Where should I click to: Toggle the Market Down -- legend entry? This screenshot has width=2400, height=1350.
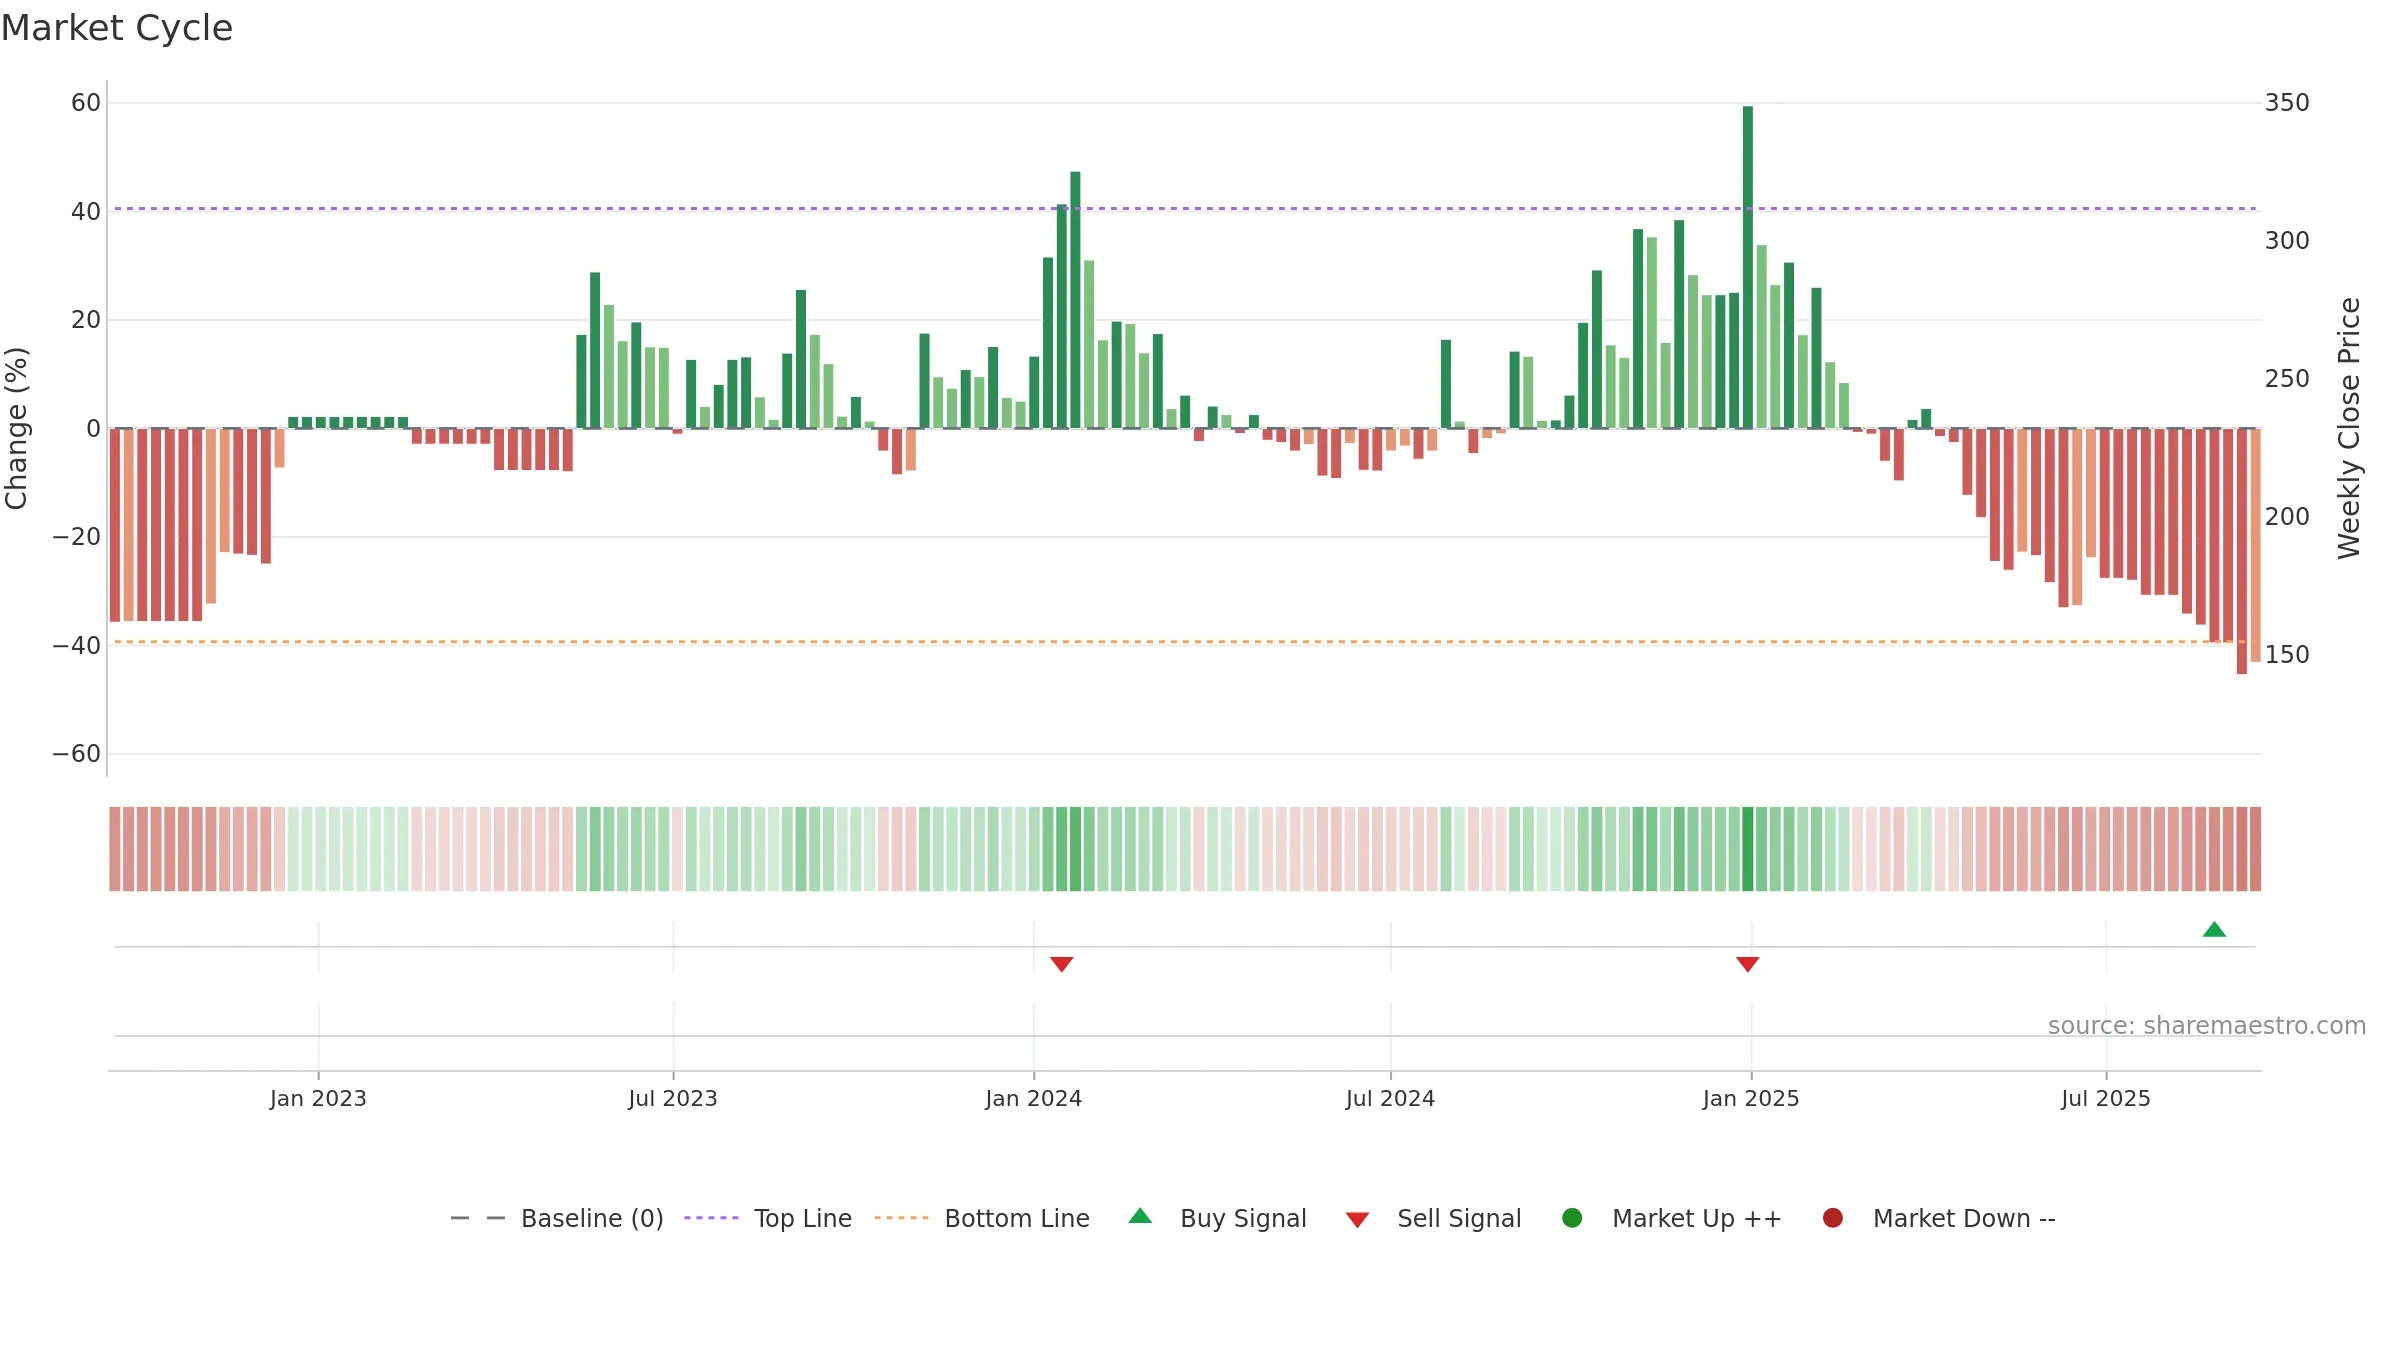point(1939,1219)
